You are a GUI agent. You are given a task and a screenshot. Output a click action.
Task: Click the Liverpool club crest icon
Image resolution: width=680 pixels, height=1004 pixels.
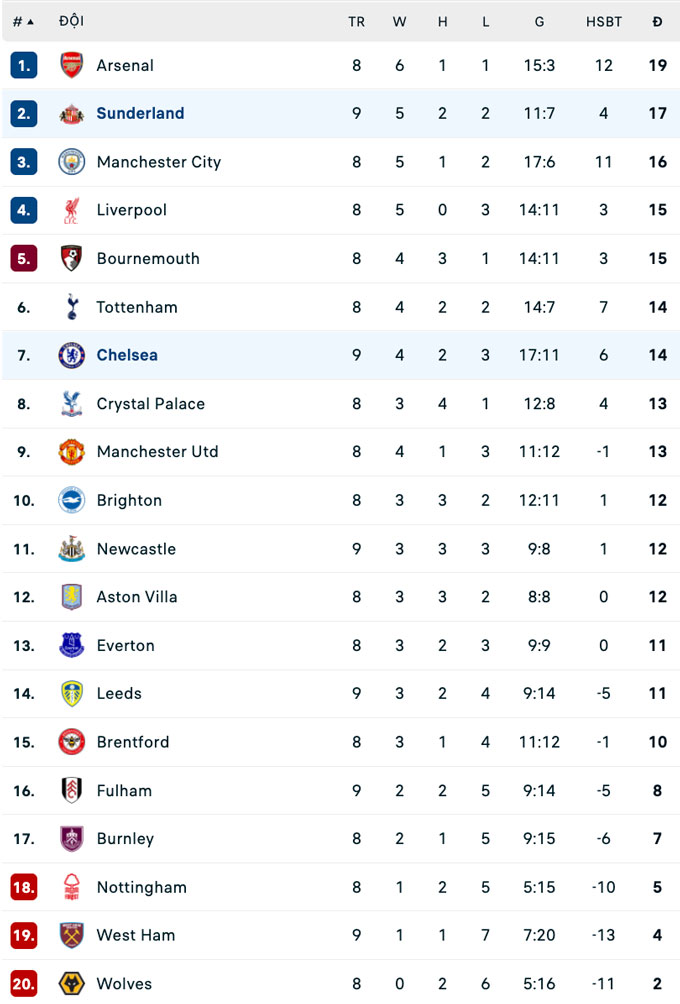pos(72,210)
